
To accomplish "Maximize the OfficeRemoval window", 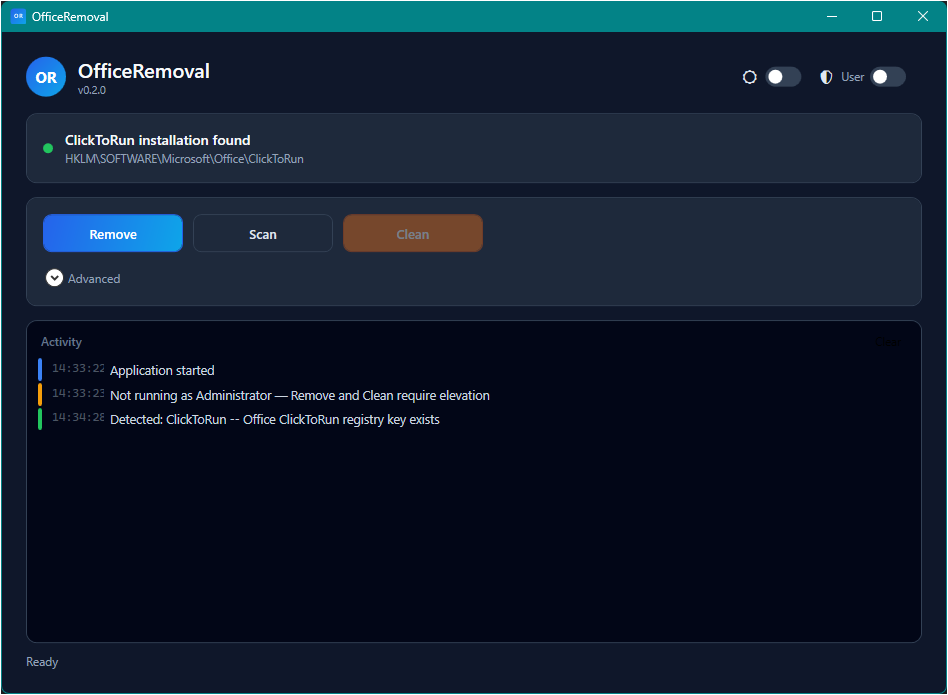I will tap(877, 16).
